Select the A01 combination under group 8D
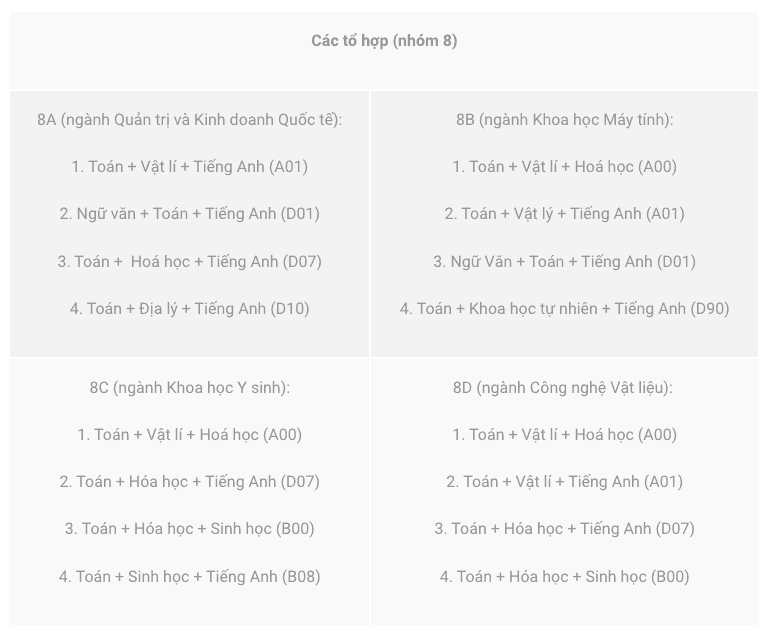Screen dimensions: 772x633 point(564,482)
